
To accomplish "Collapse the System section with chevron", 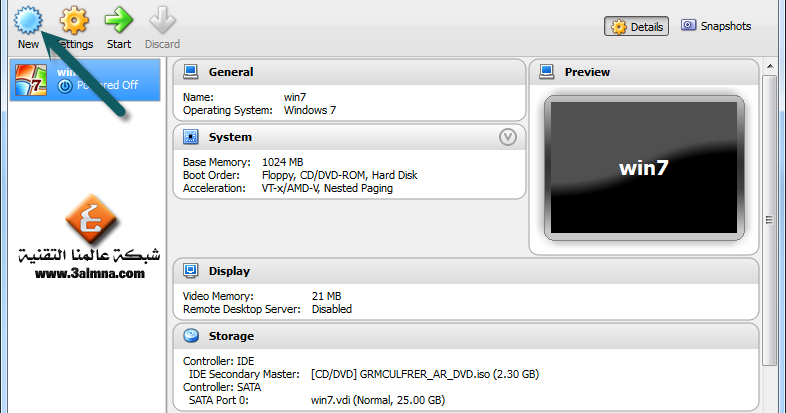I will pos(508,137).
